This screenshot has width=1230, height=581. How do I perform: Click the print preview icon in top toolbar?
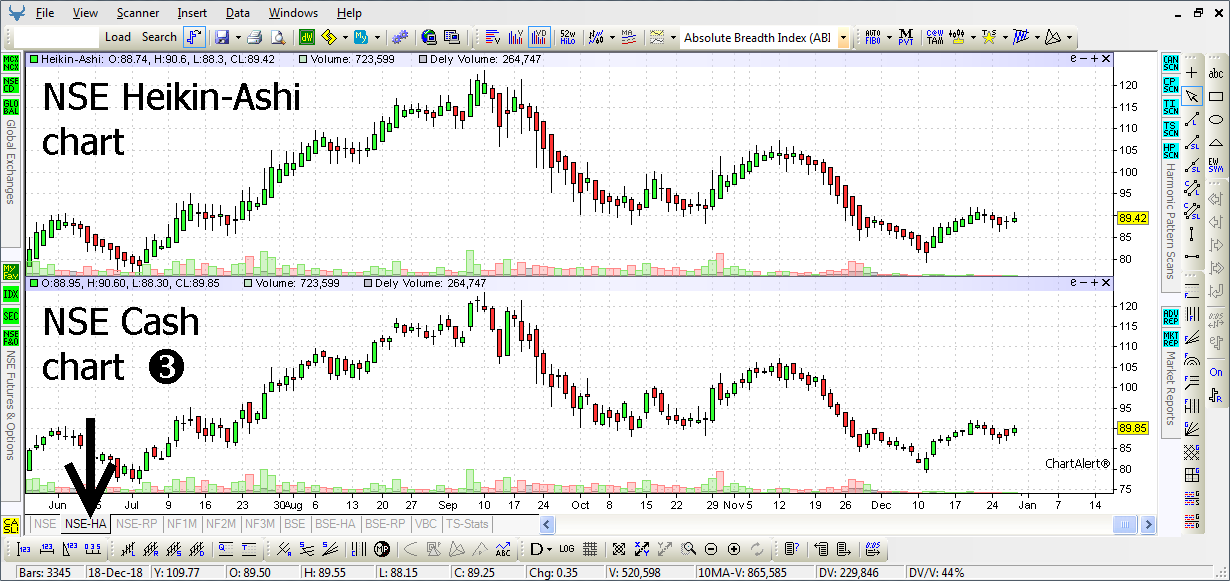click(x=276, y=38)
